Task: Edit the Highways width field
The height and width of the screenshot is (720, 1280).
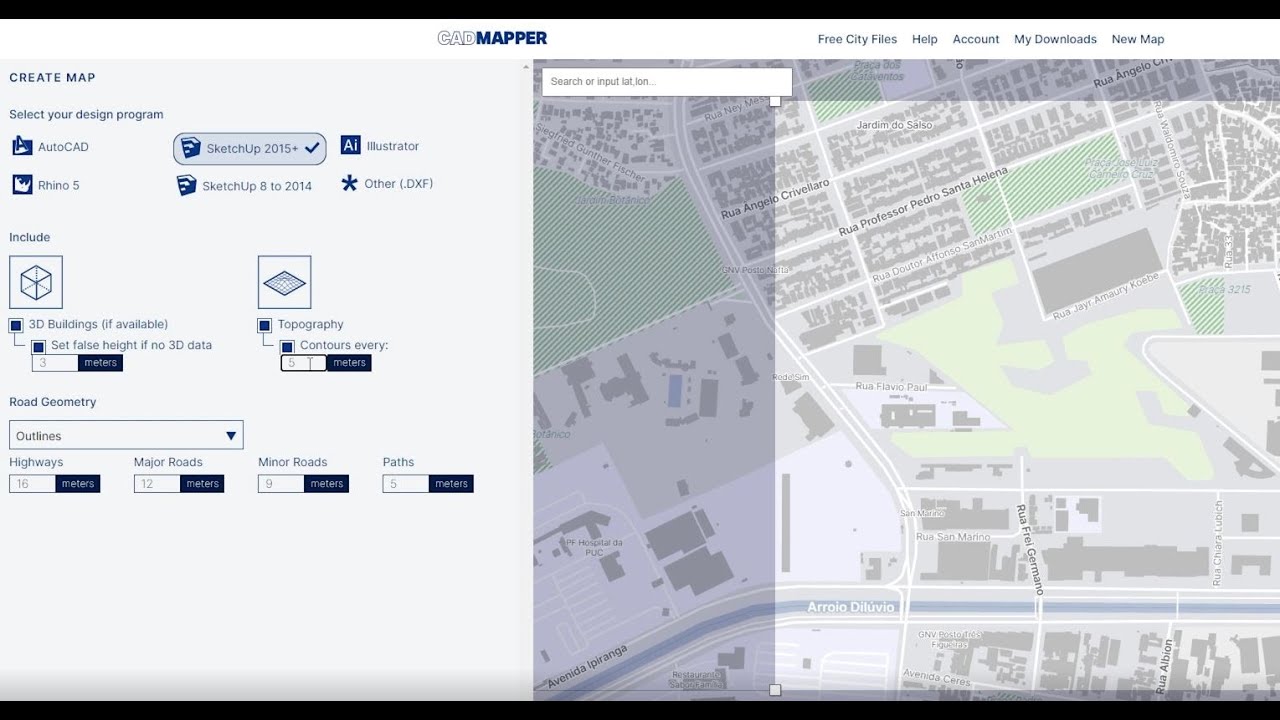Action: click(x=32, y=484)
